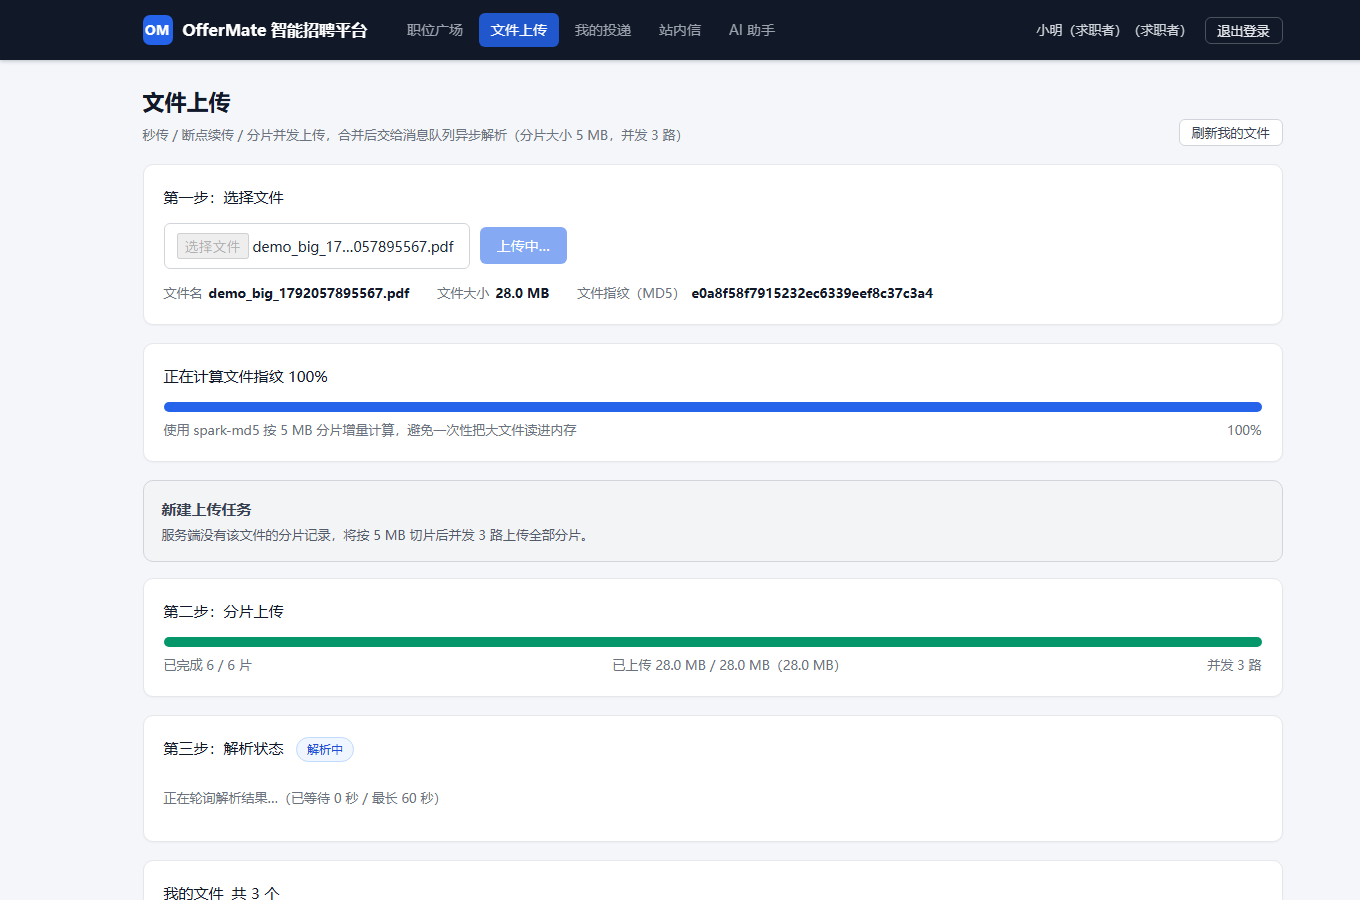Click the green chunk upload progress bar
The width and height of the screenshot is (1360, 900).
[x=713, y=642]
